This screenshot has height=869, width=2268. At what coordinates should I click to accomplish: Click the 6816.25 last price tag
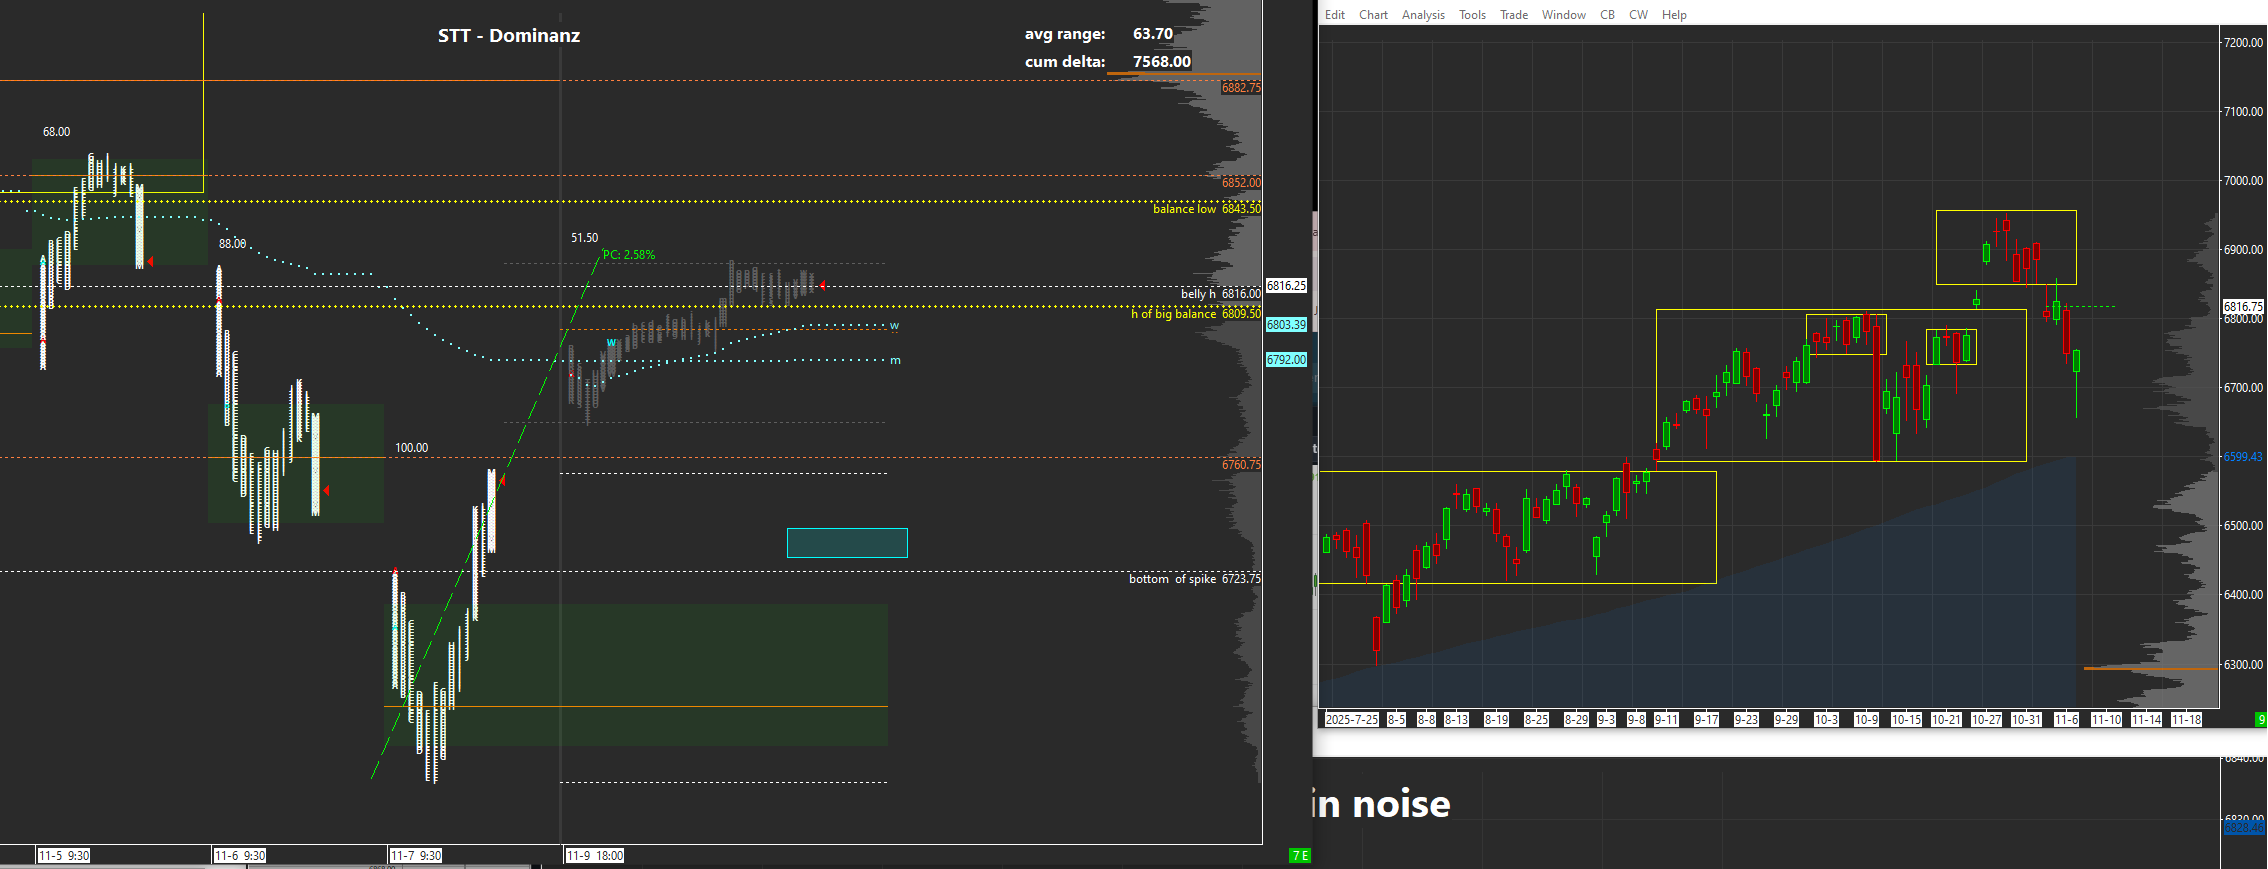click(x=1286, y=286)
